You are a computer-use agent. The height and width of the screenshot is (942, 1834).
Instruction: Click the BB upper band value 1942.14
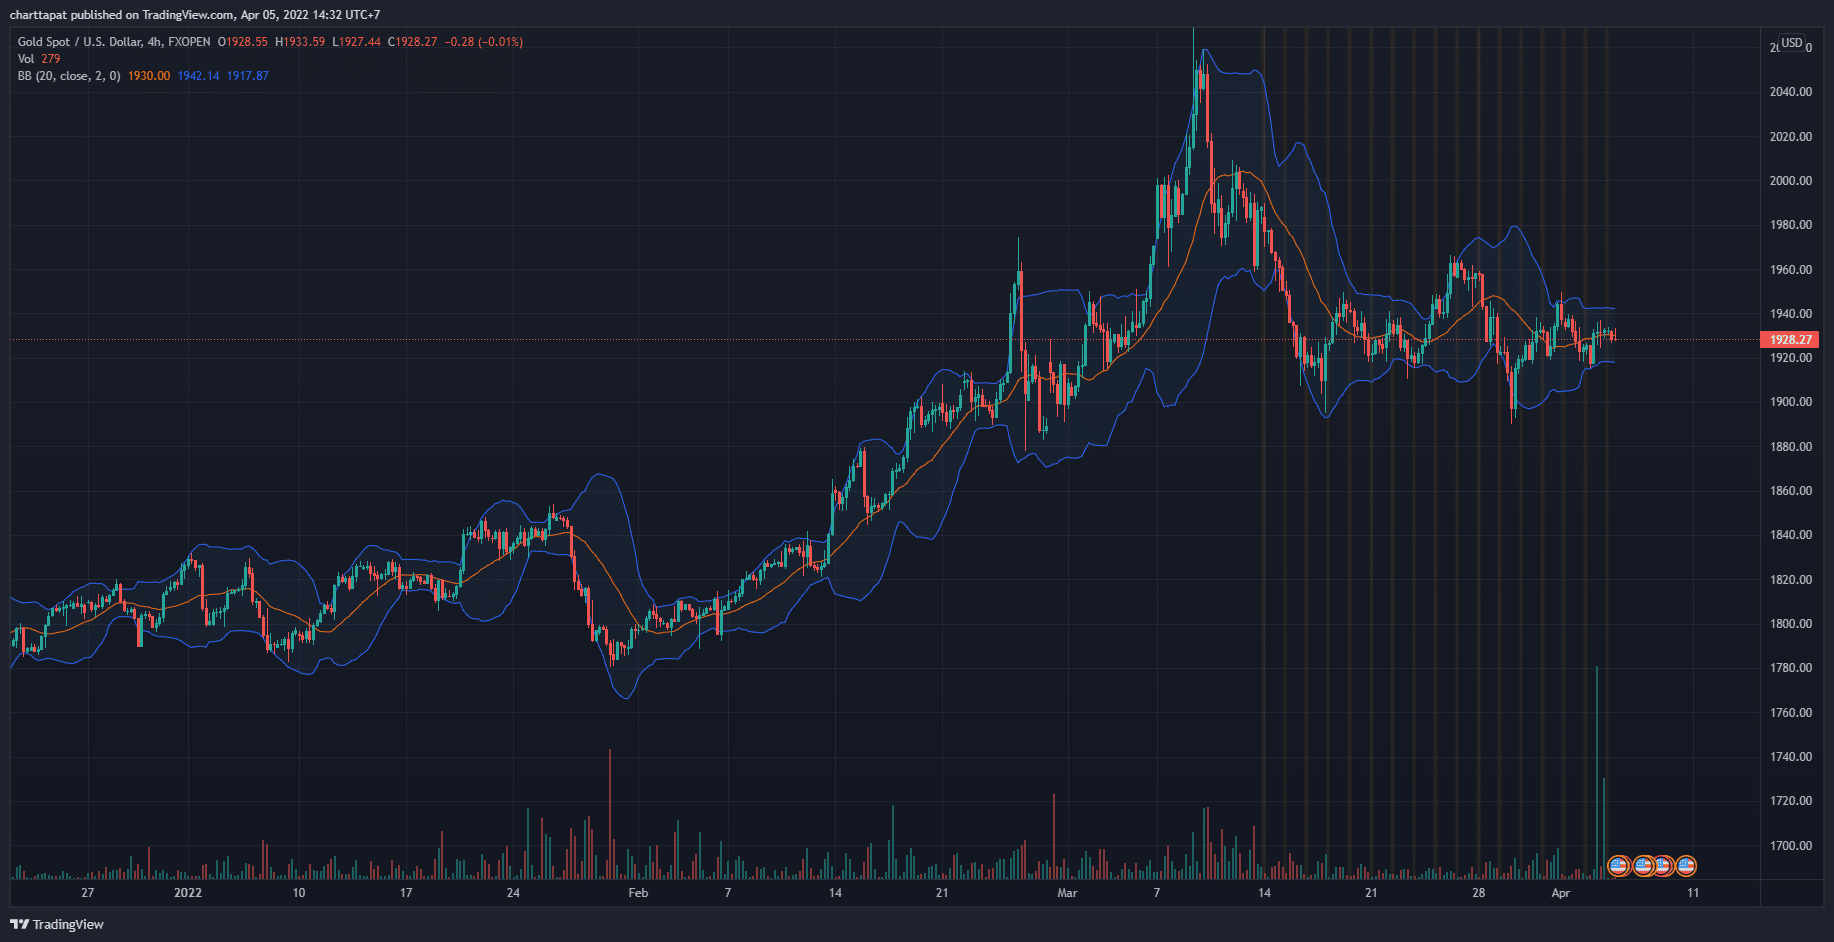pos(198,76)
